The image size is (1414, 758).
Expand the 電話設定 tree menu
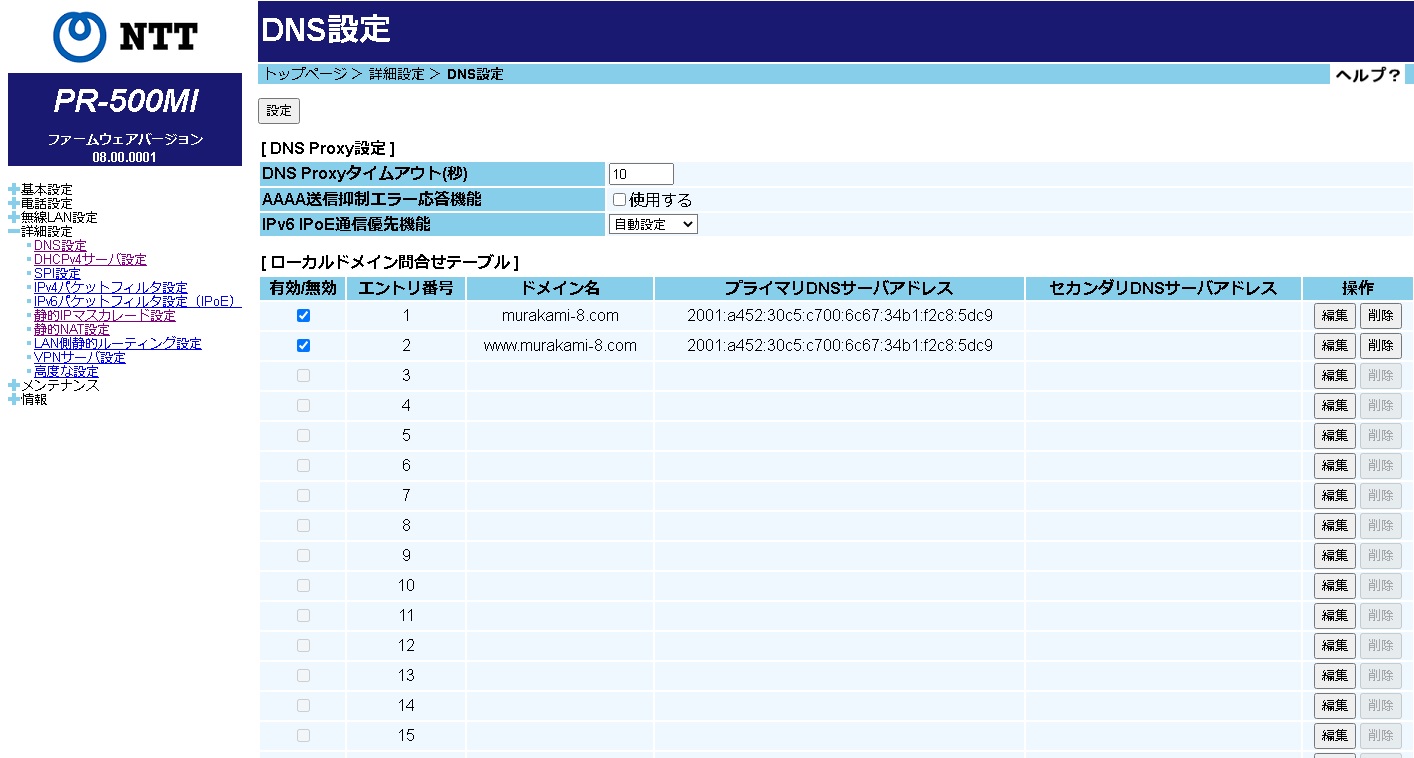[14, 204]
